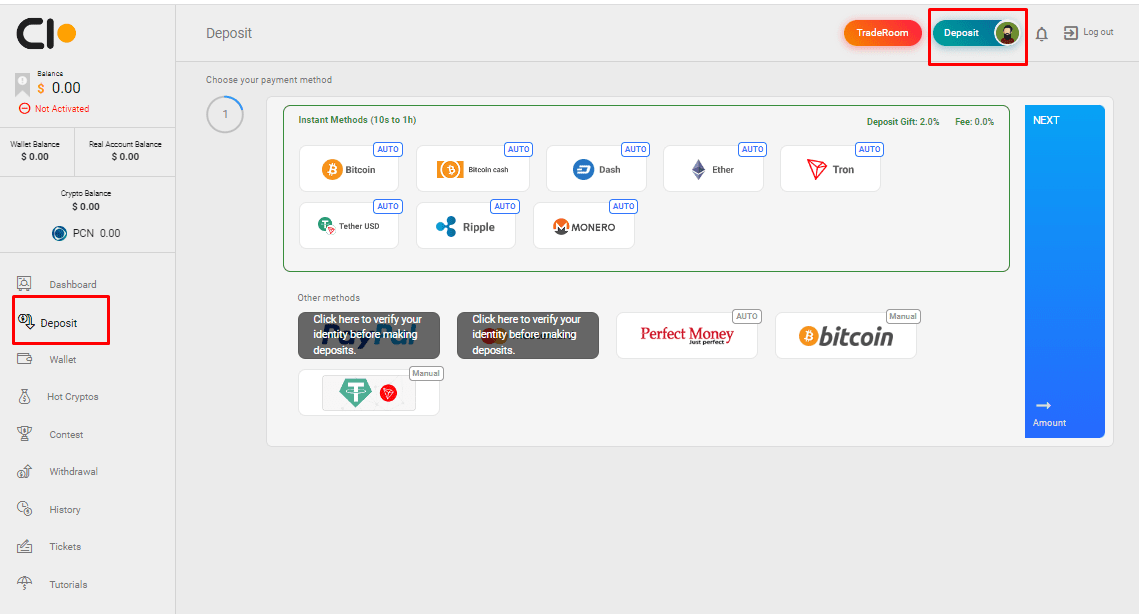Click Fee: 0.0% text

(974, 122)
